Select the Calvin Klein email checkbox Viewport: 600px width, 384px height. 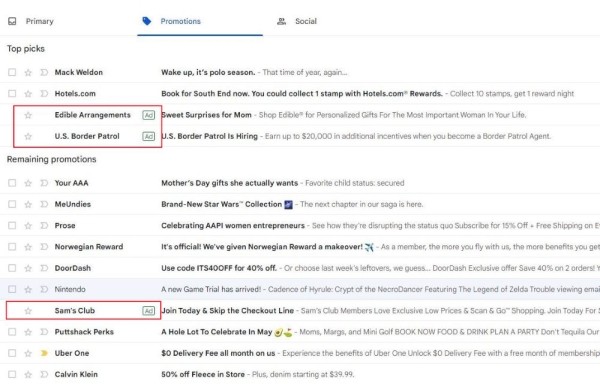12,374
